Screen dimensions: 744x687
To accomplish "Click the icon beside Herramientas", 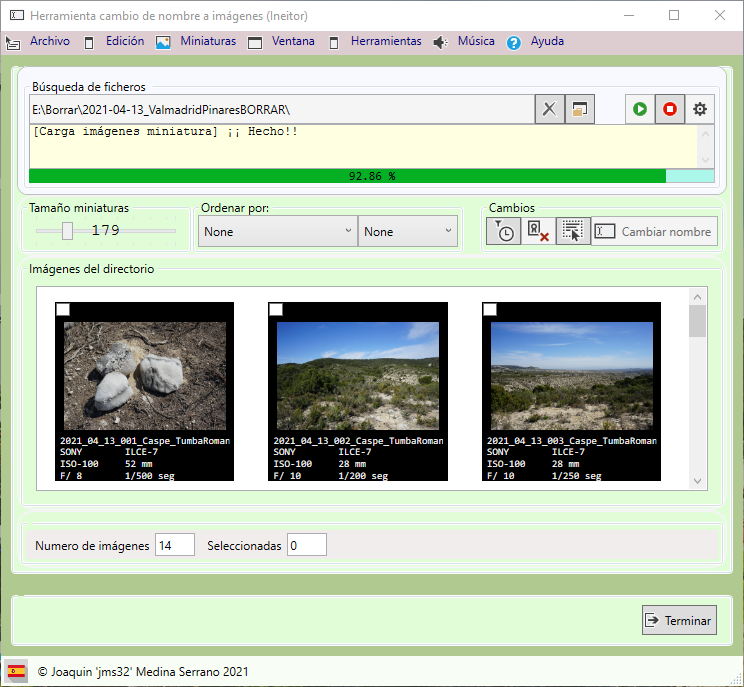I will click(334, 43).
